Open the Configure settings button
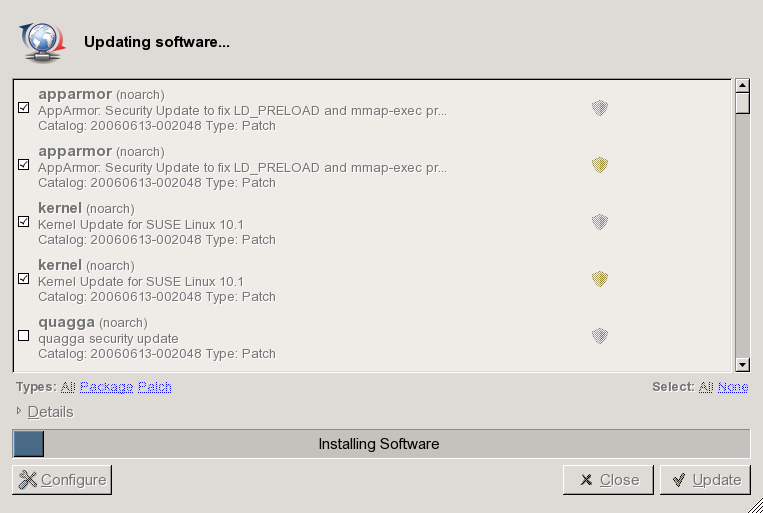Viewport: 763px width, 513px height. click(62, 480)
